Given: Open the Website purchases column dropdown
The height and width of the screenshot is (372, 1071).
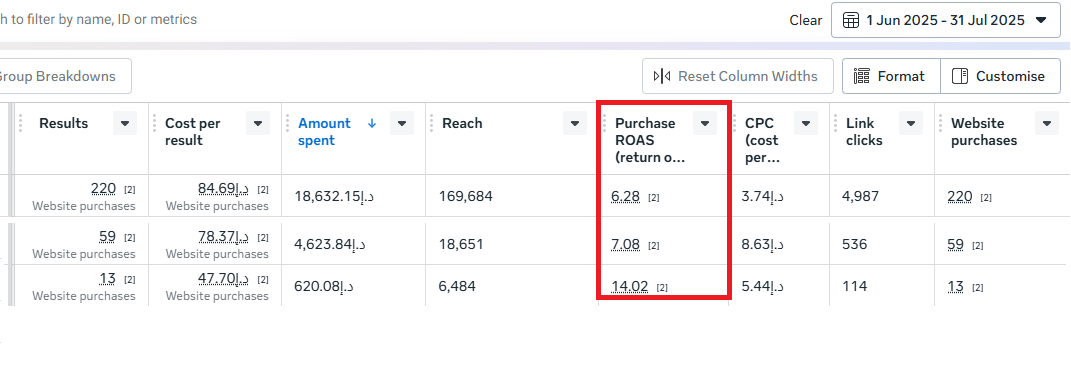Looking at the screenshot, I should (x=1047, y=124).
